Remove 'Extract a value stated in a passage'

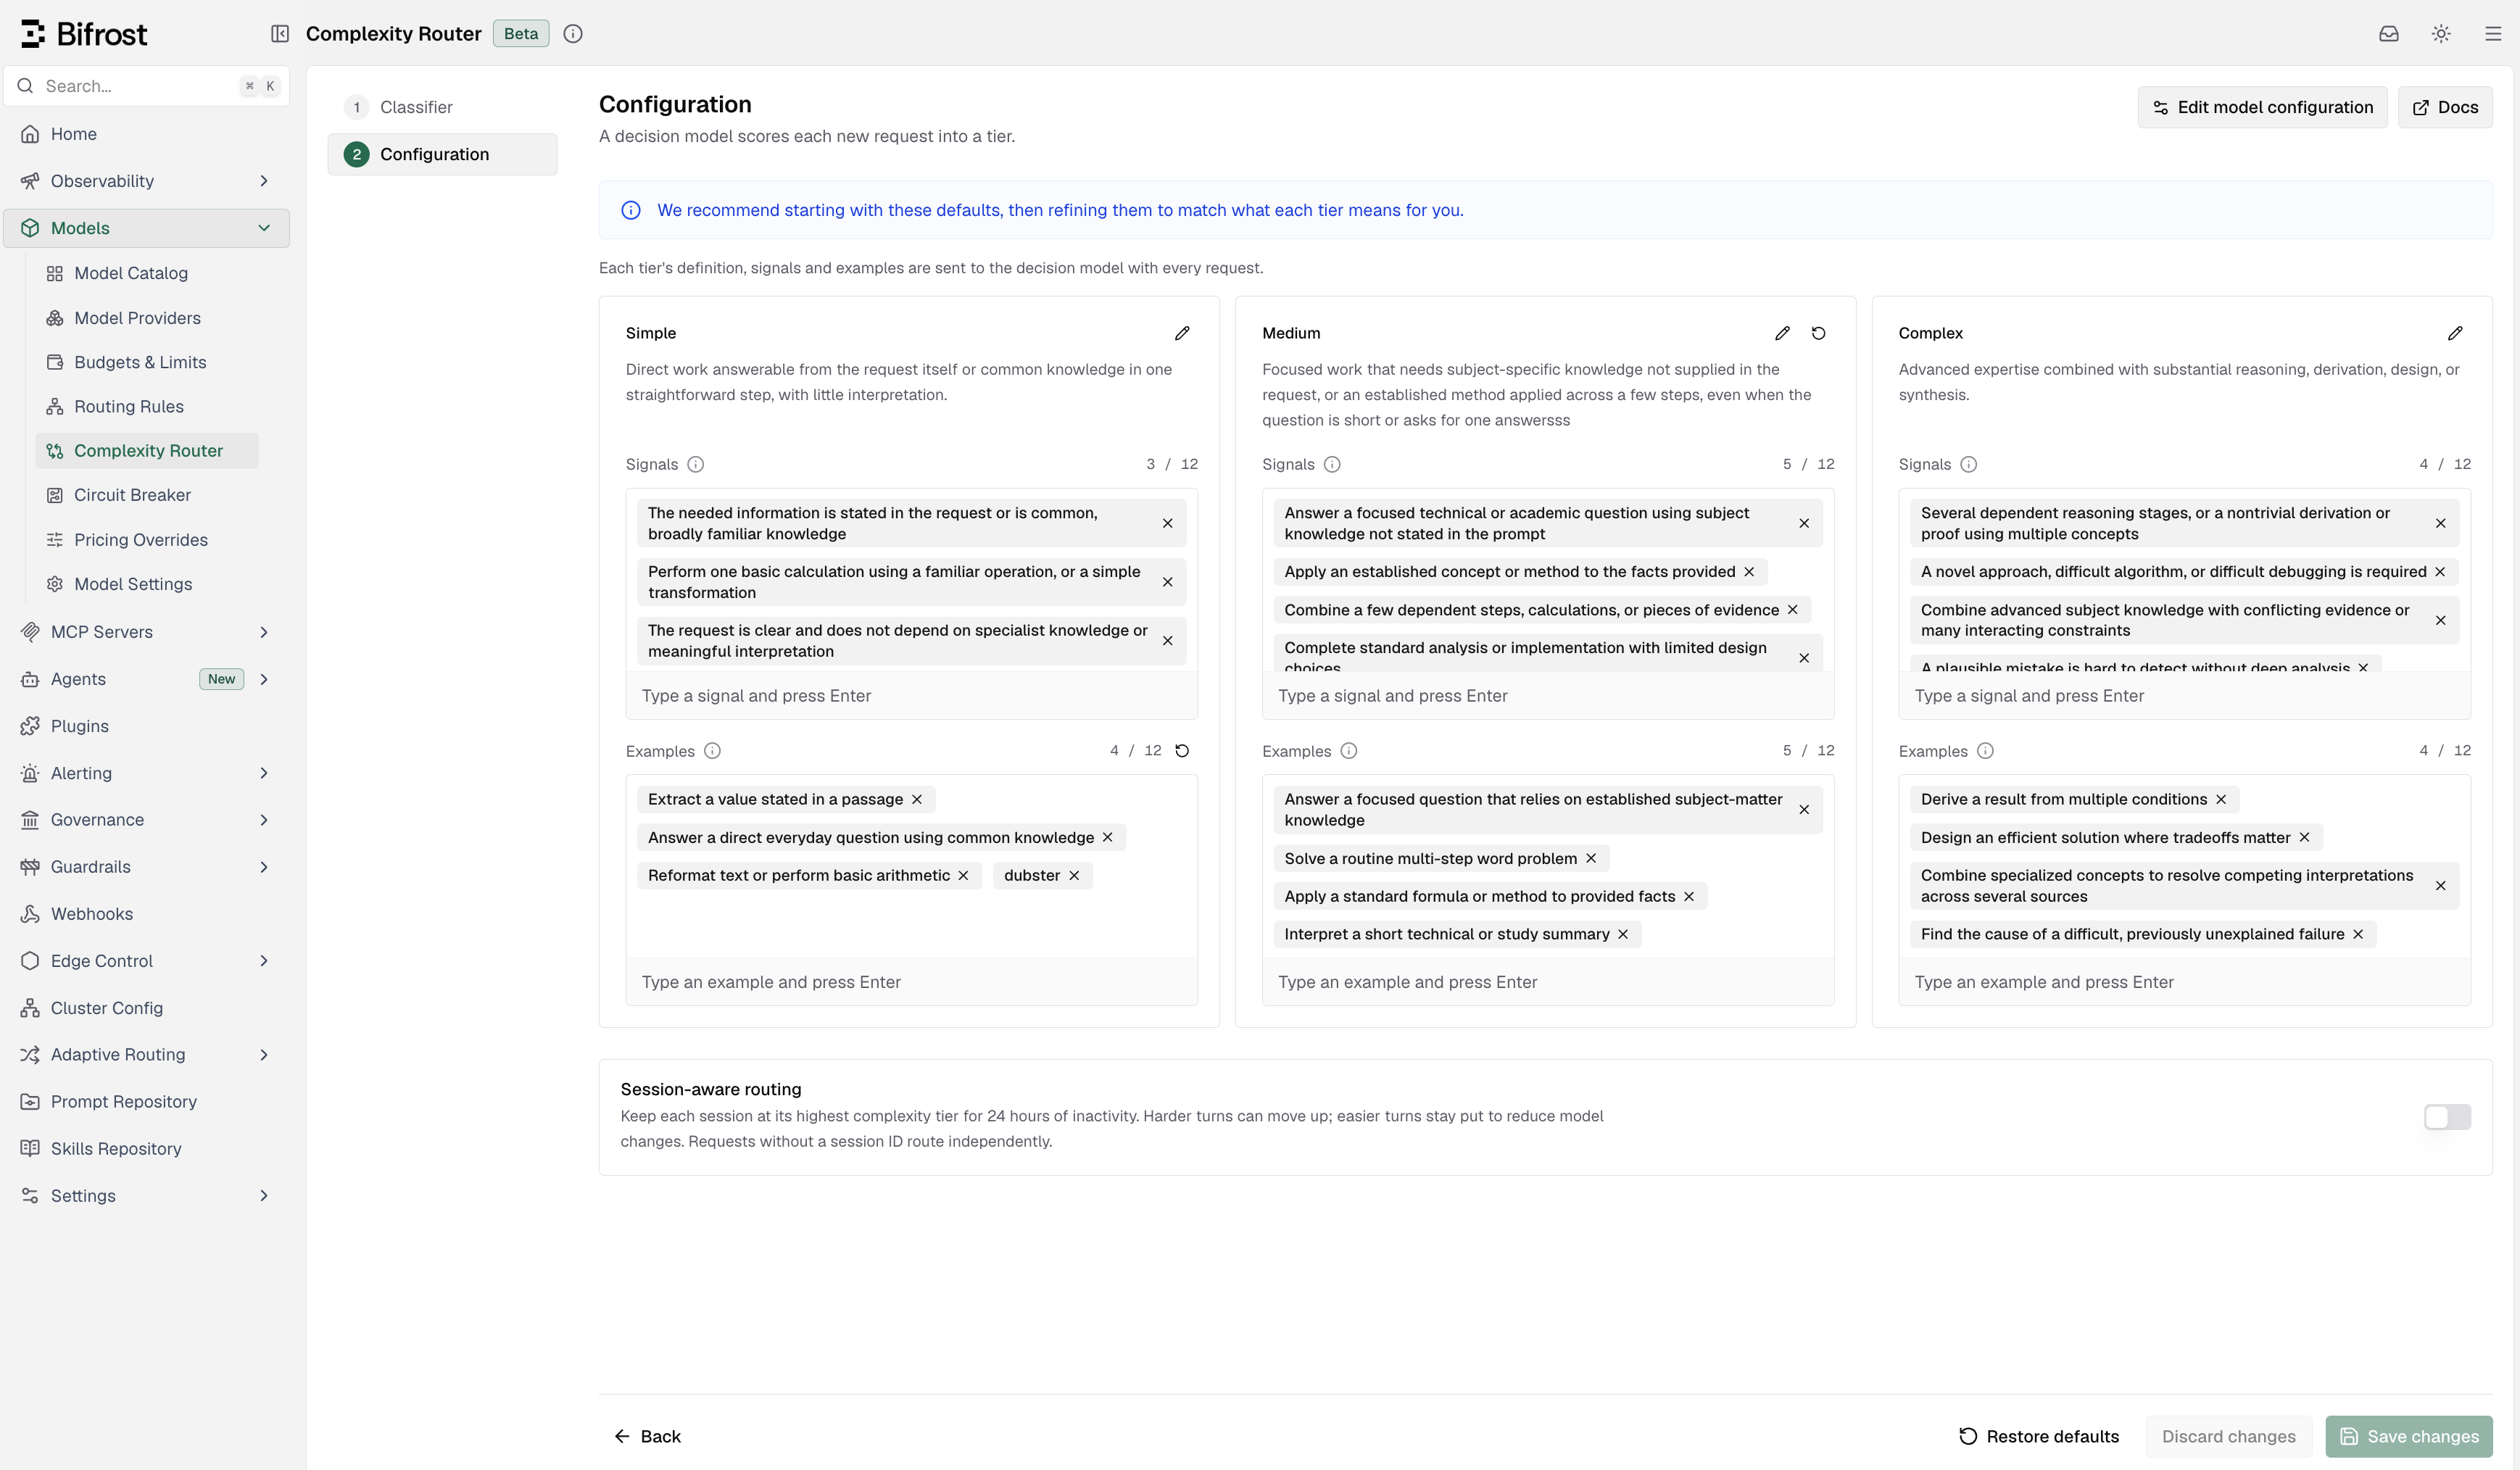click(x=917, y=799)
